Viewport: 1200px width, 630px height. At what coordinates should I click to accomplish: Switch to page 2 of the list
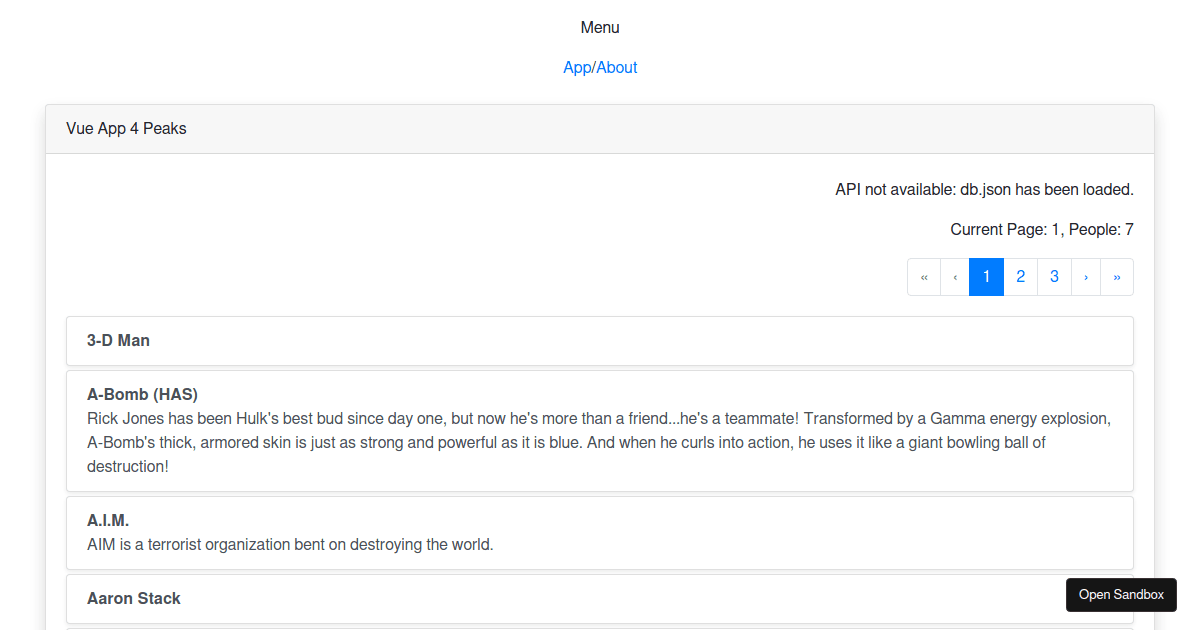(1020, 277)
